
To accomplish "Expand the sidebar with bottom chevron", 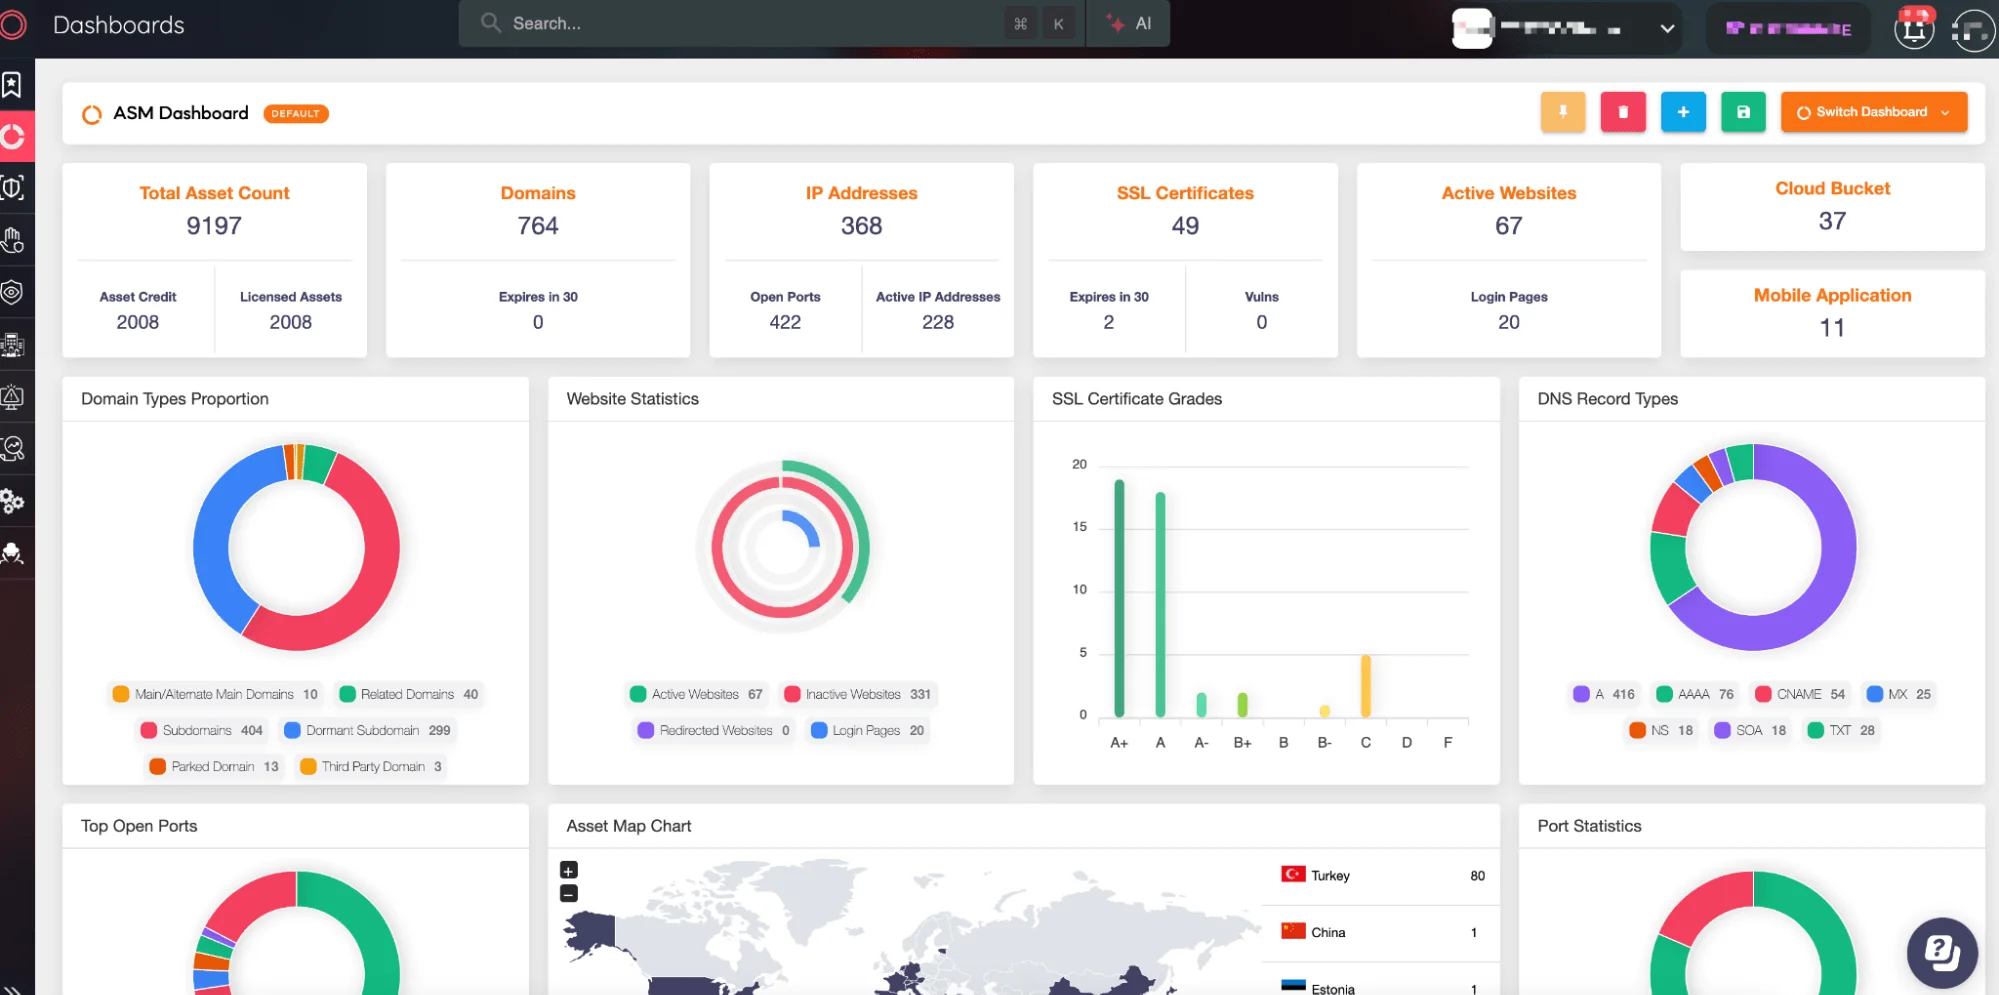I will (x=12, y=989).
